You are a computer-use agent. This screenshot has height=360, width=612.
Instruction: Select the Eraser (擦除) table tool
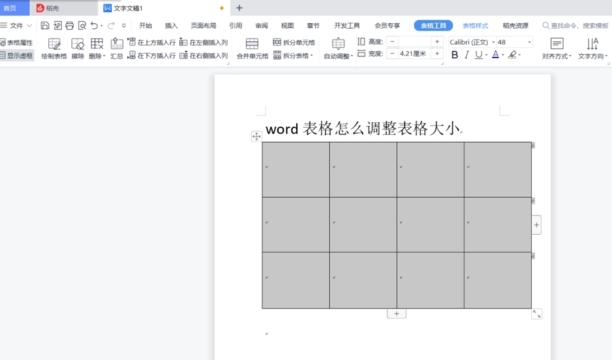pos(78,48)
